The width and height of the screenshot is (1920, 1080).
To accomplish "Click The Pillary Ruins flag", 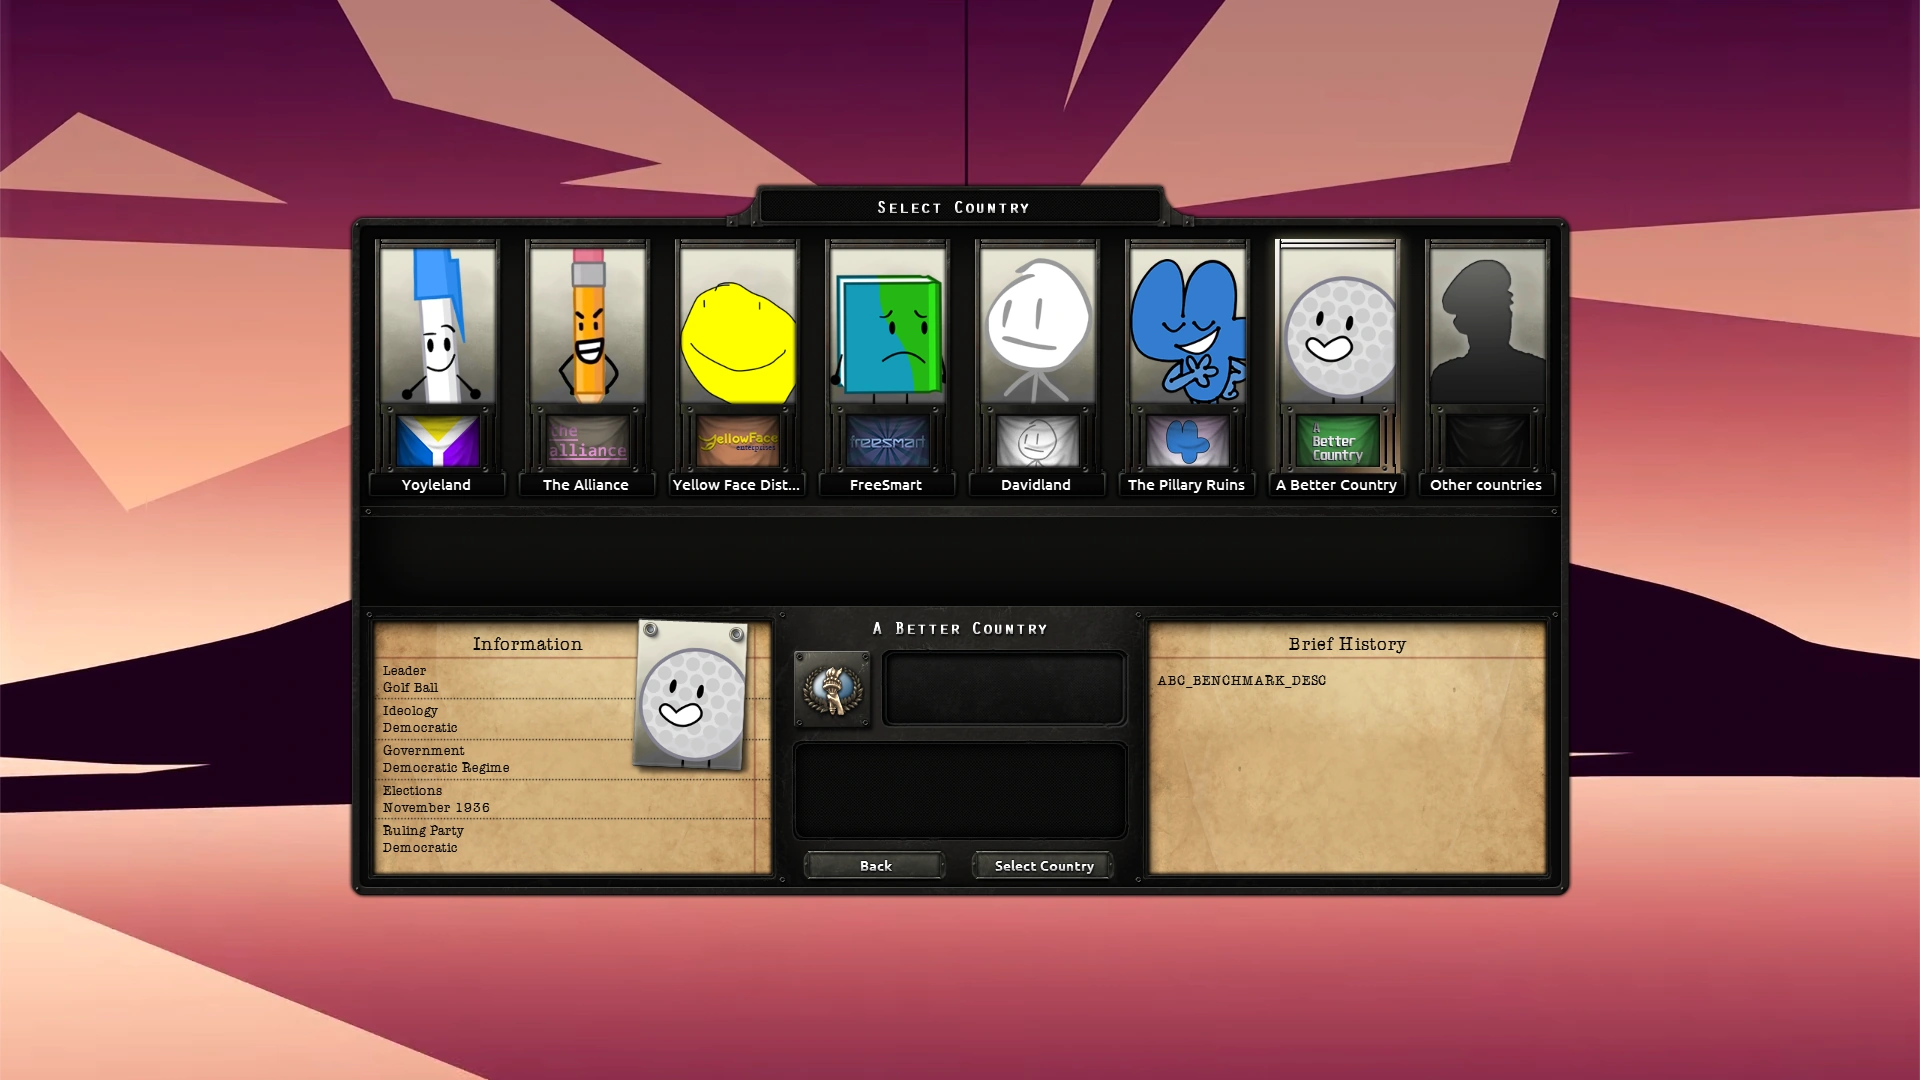I will (1187, 440).
